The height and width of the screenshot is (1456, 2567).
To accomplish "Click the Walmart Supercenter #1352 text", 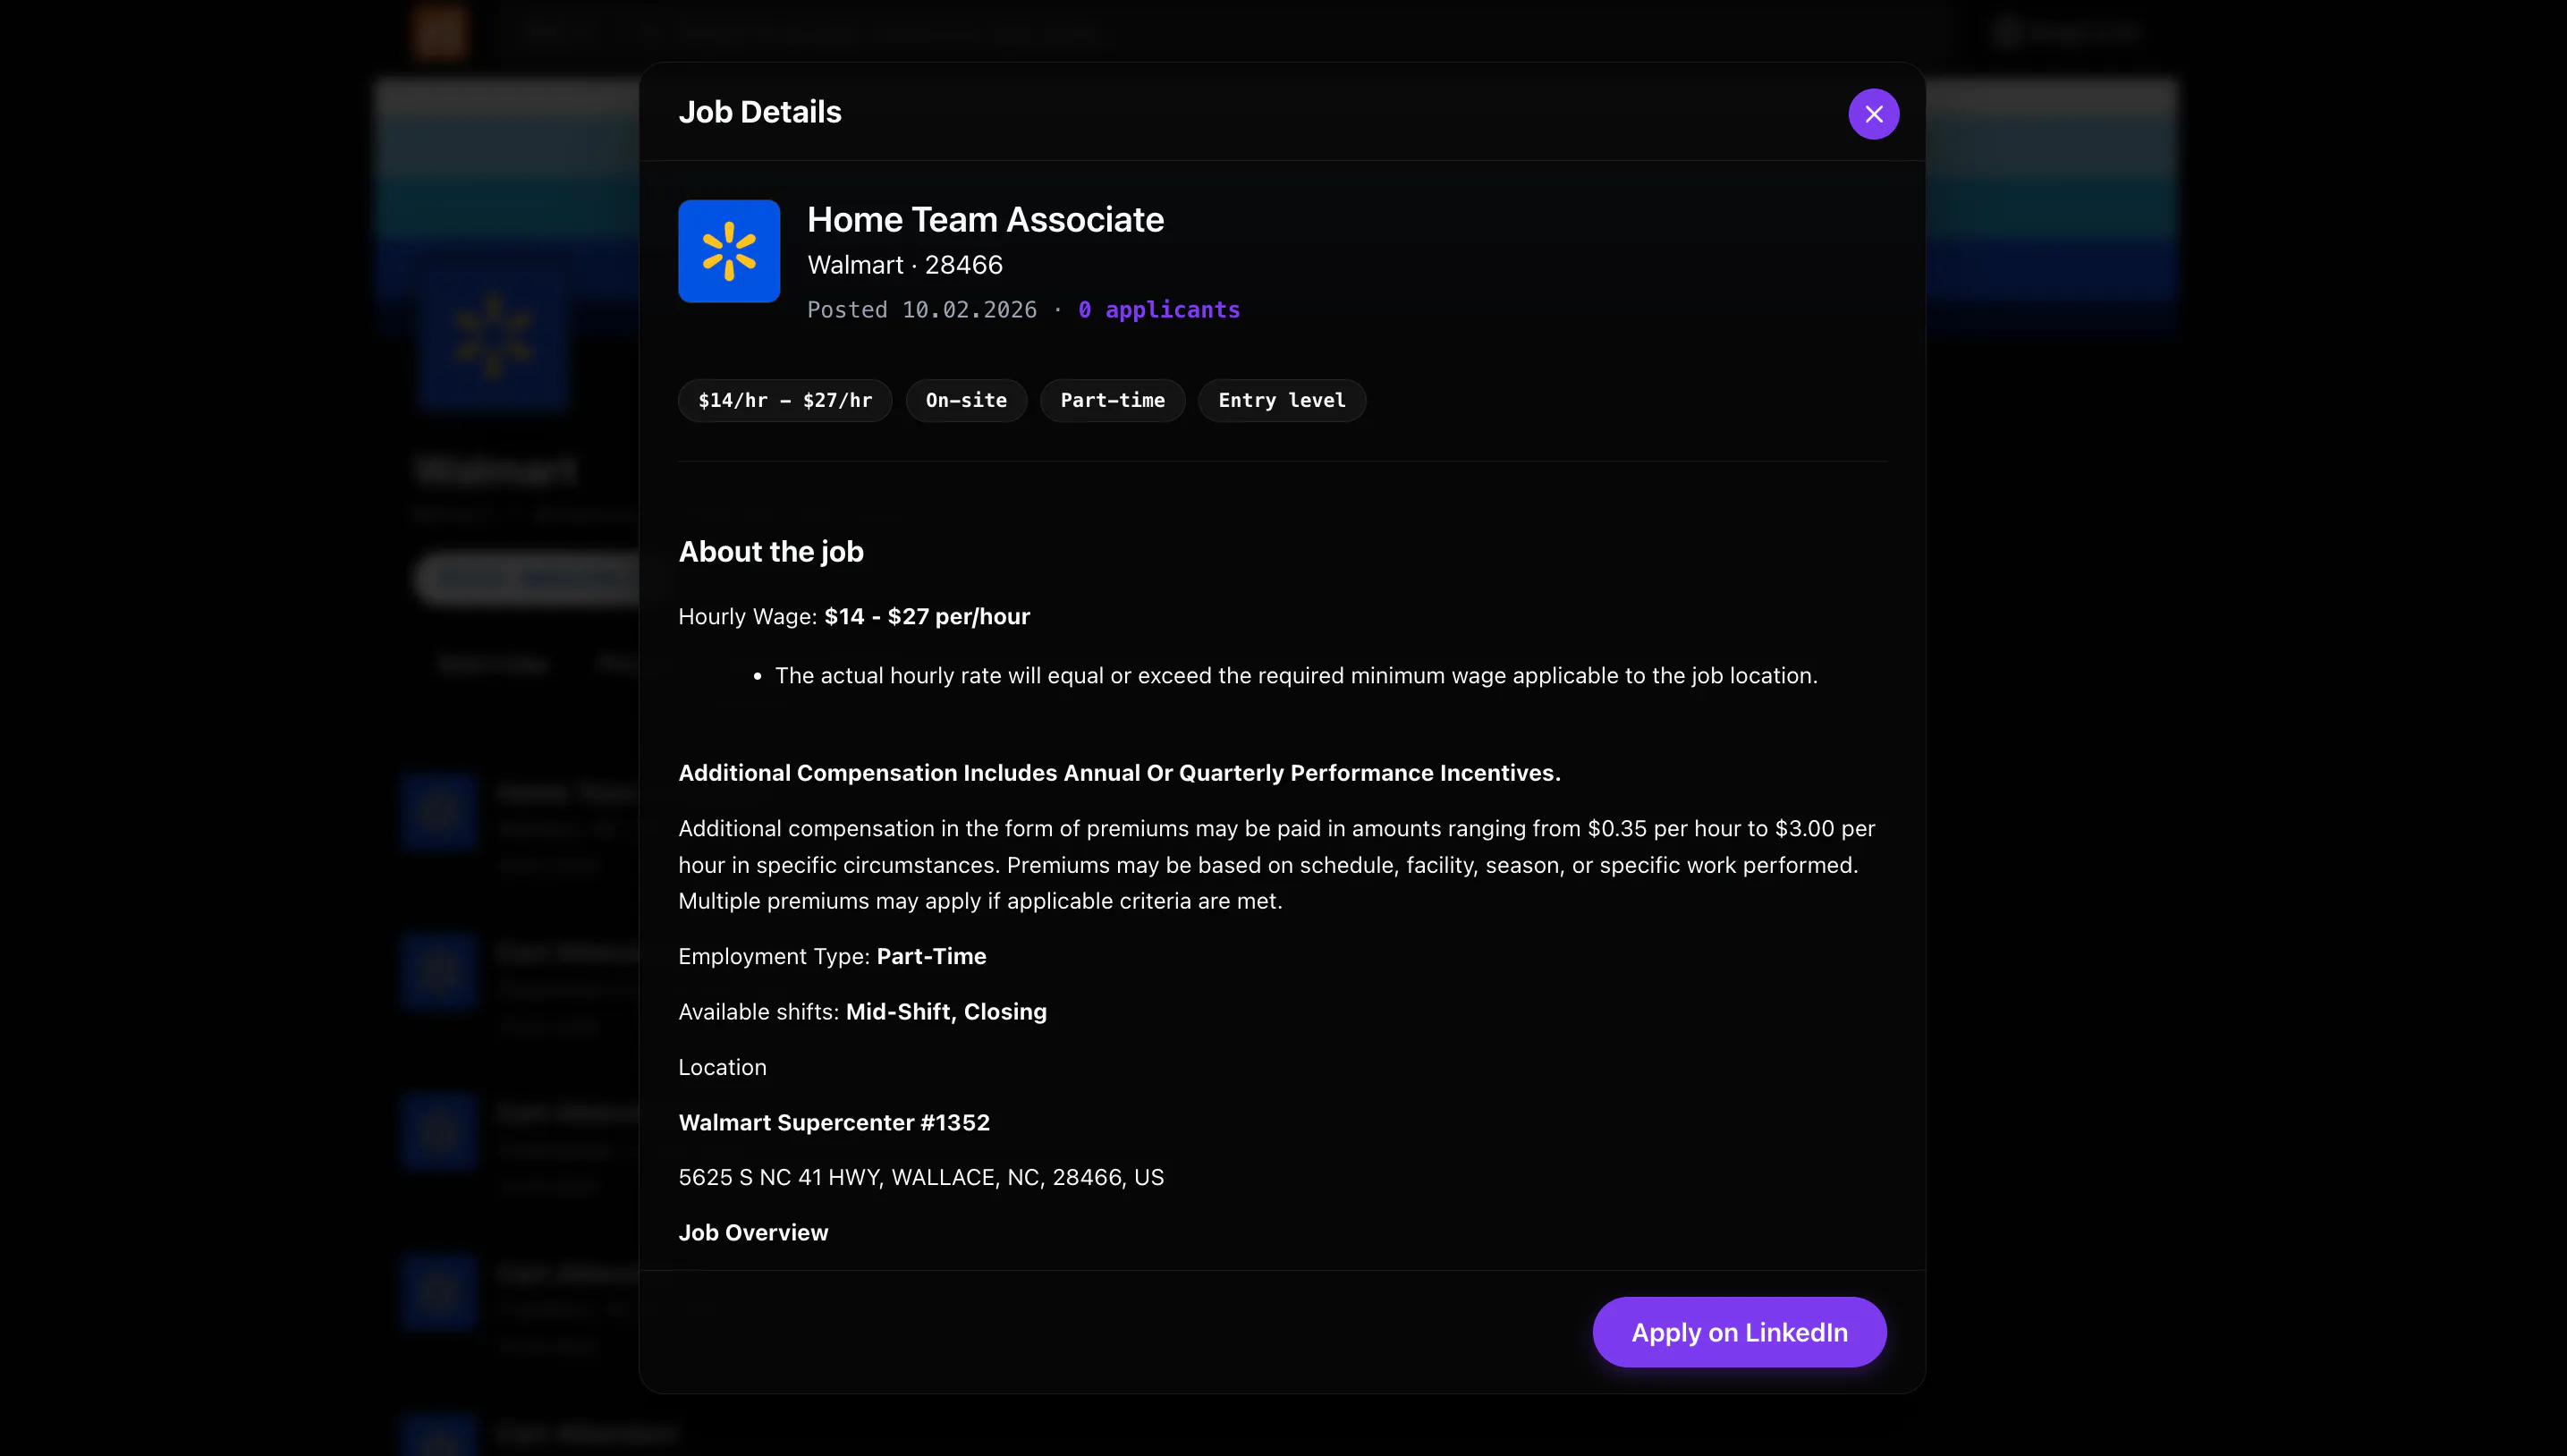I will point(834,1123).
